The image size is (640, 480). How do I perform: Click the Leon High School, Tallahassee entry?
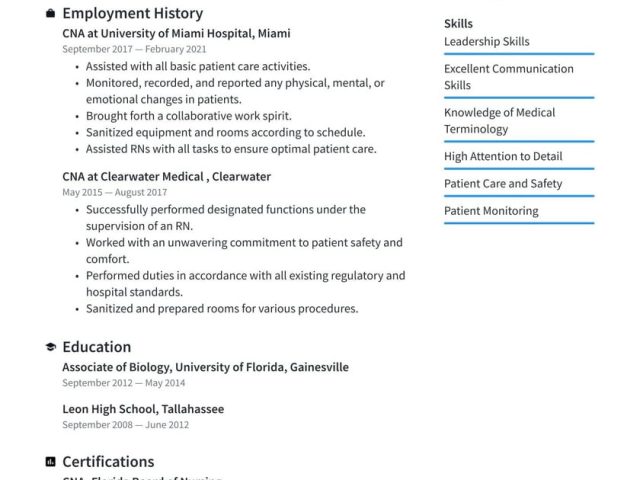point(143,409)
